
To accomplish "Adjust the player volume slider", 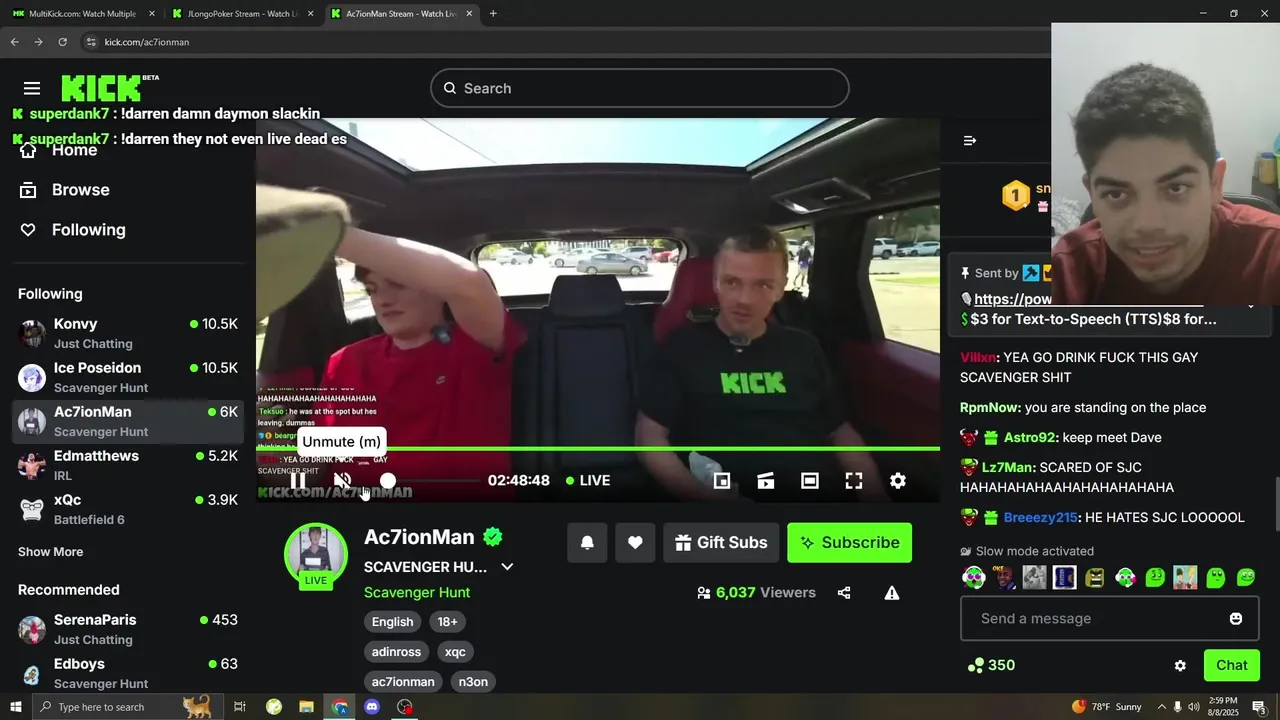I will (388, 481).
